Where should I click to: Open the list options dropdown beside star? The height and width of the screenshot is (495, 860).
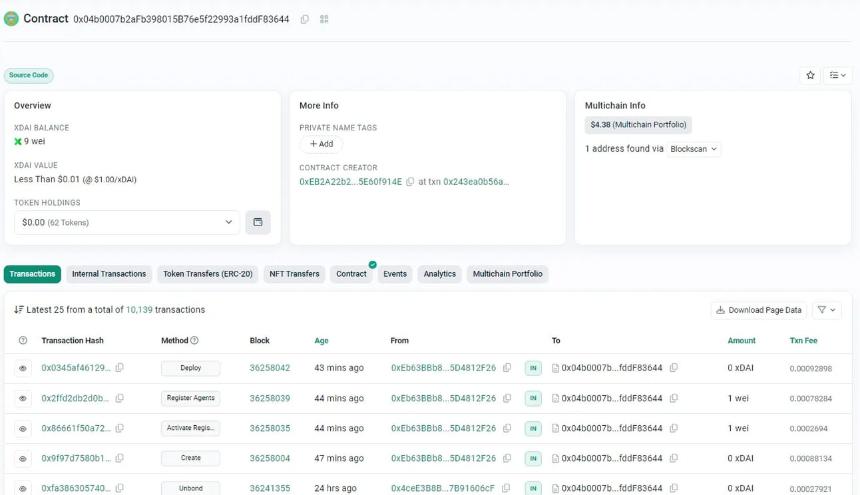[838, 75]
